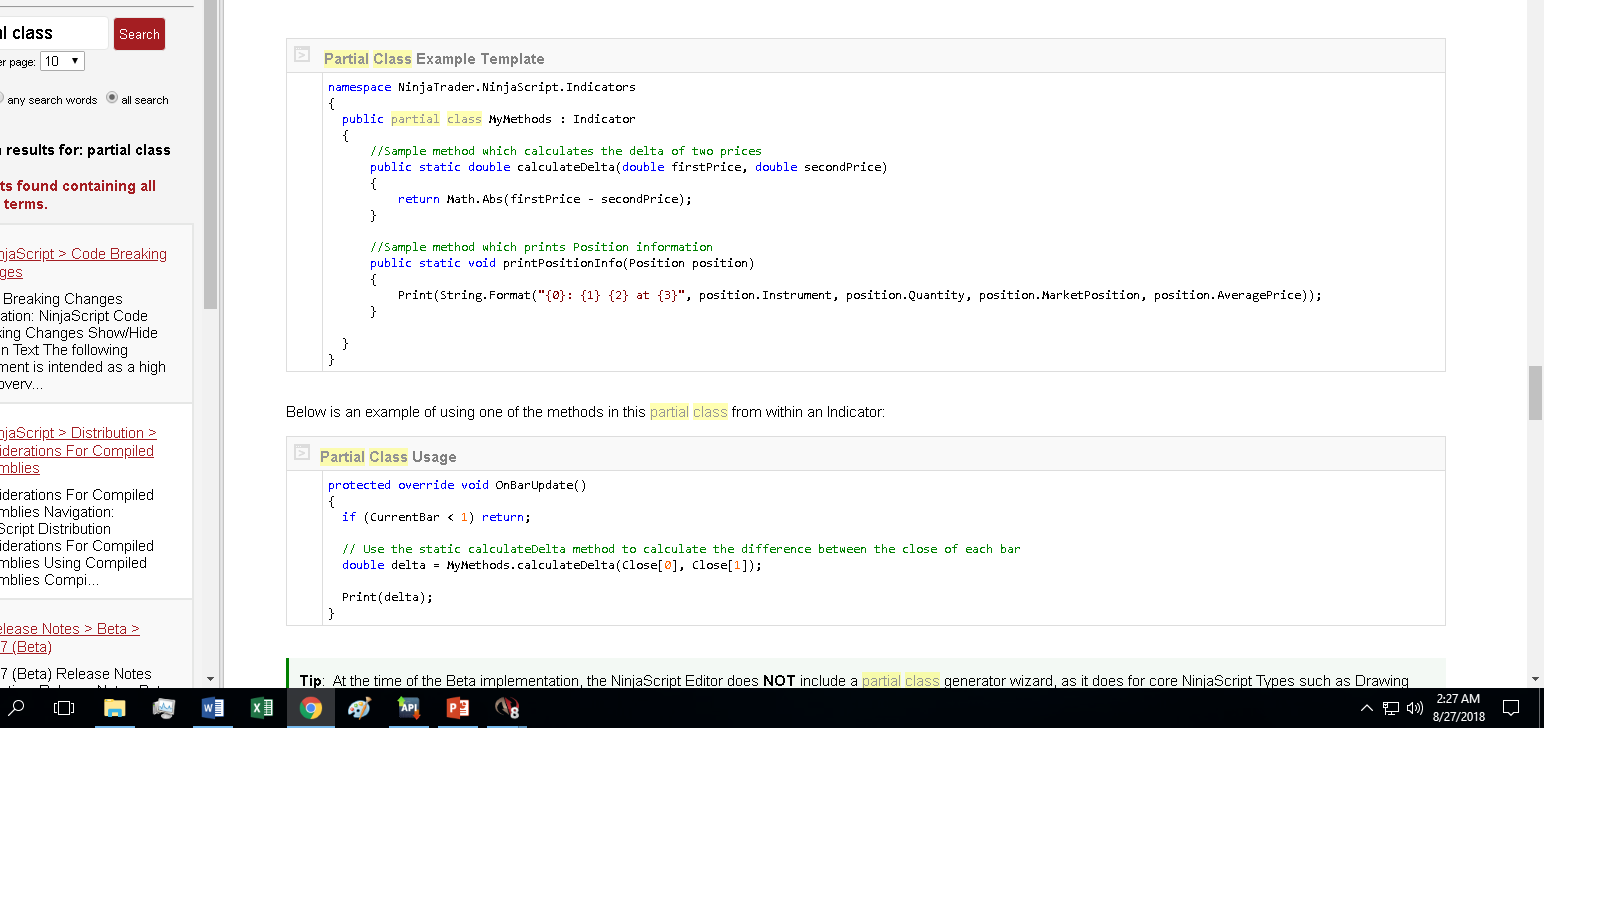
Task: Click the 'Print(delta);' code line
Action: 388,597
